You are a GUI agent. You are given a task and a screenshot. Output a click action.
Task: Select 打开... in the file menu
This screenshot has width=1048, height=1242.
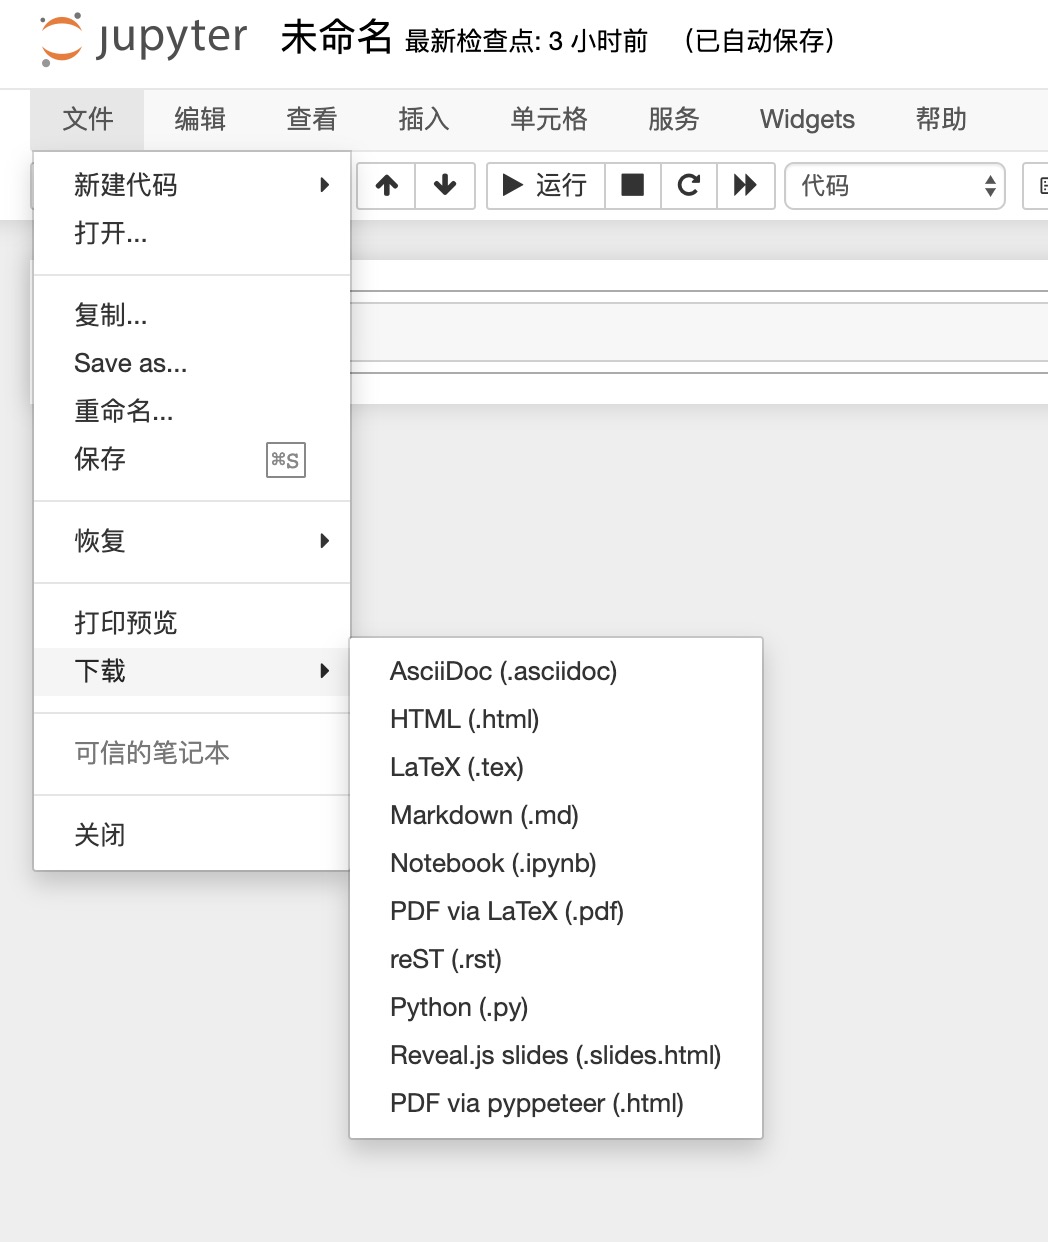tap(192, 233)
